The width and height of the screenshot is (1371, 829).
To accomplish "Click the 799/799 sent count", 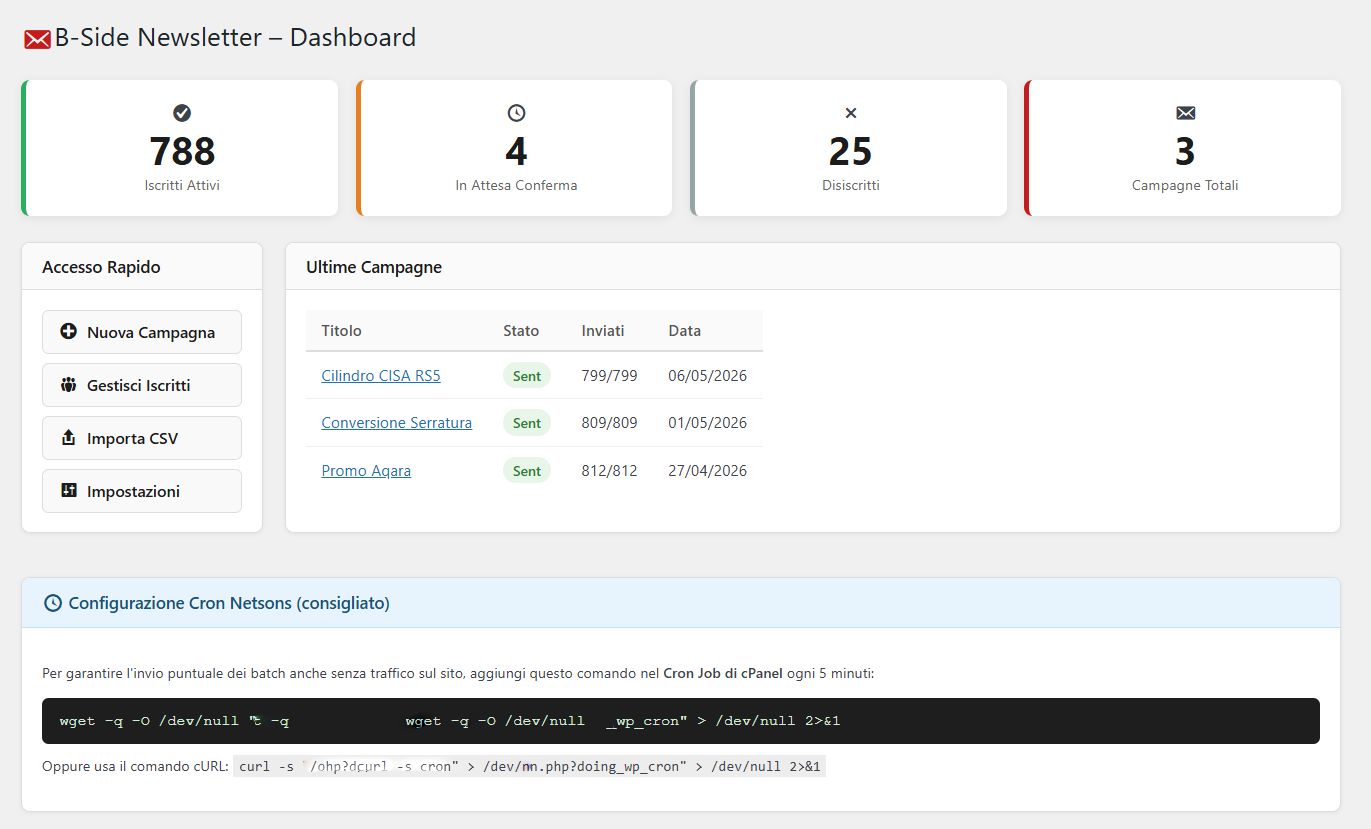I will point(609,376).
